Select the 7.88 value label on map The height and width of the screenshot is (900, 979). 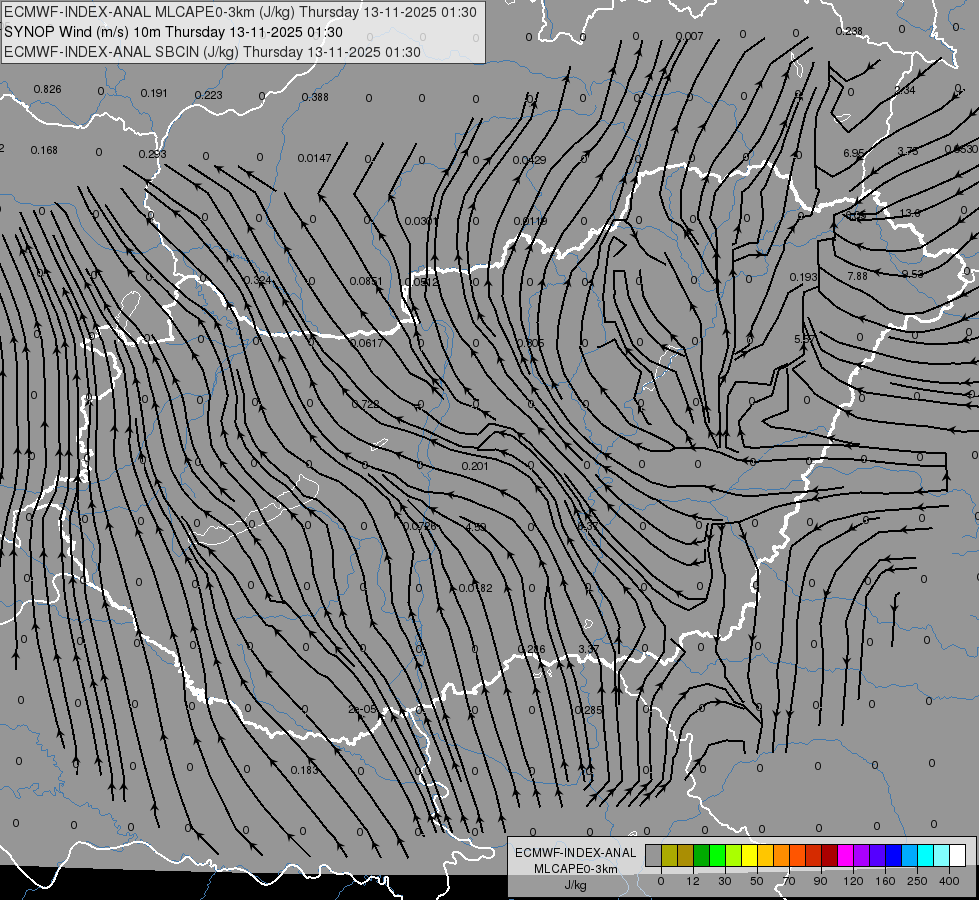pos(857,275)
